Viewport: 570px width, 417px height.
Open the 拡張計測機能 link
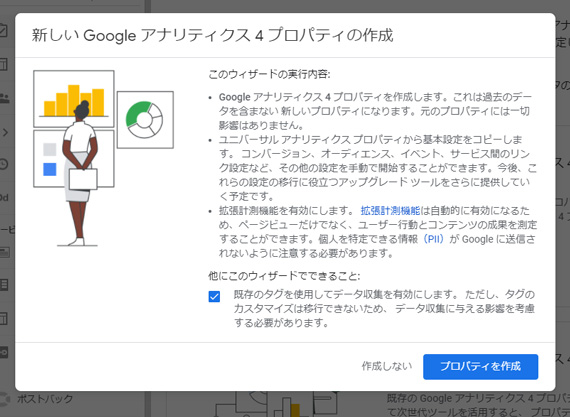(390, 210)
